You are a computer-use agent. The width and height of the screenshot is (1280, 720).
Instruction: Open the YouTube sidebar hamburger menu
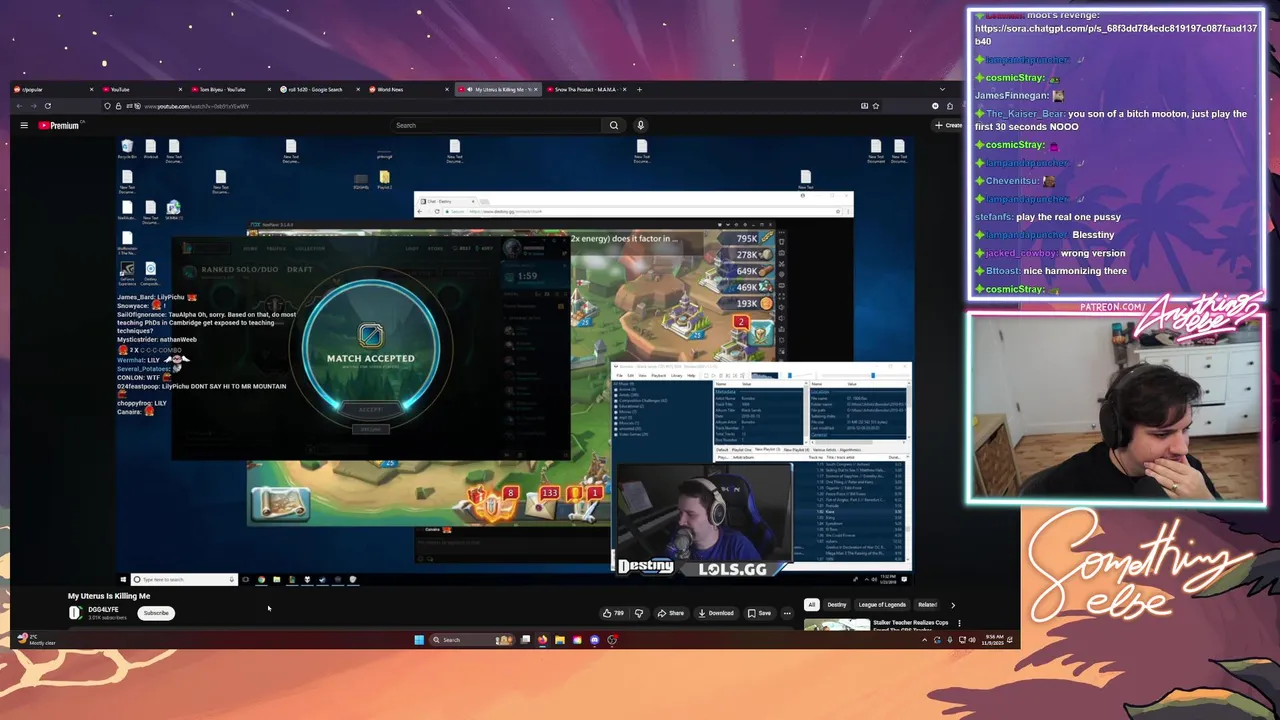pyautogui.click(x=24, y=125)
